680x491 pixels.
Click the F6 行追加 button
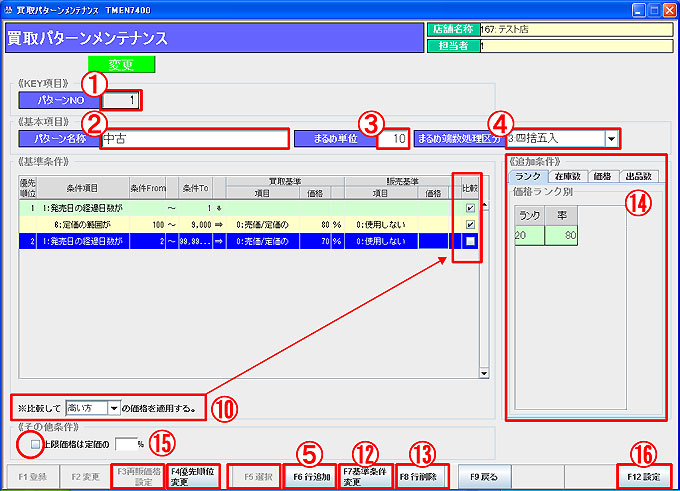click(x=311, y=477)
